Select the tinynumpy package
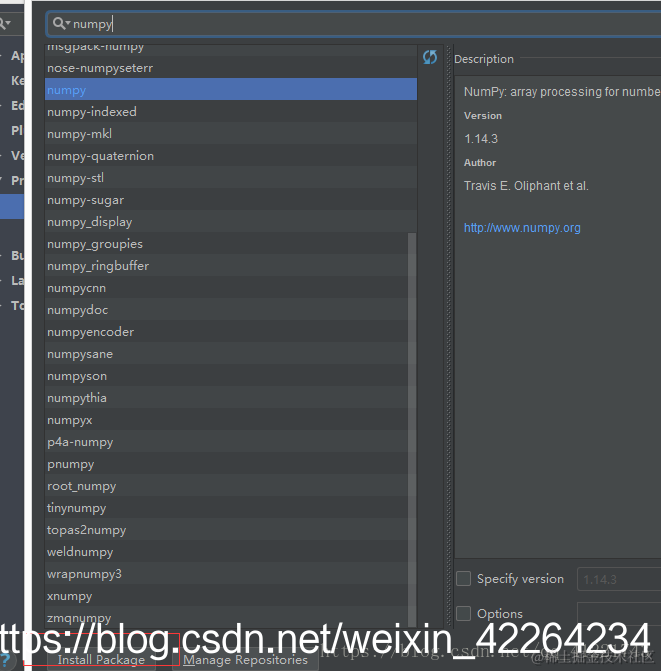This screenshot has height=671, width=661. coord(226,508)
